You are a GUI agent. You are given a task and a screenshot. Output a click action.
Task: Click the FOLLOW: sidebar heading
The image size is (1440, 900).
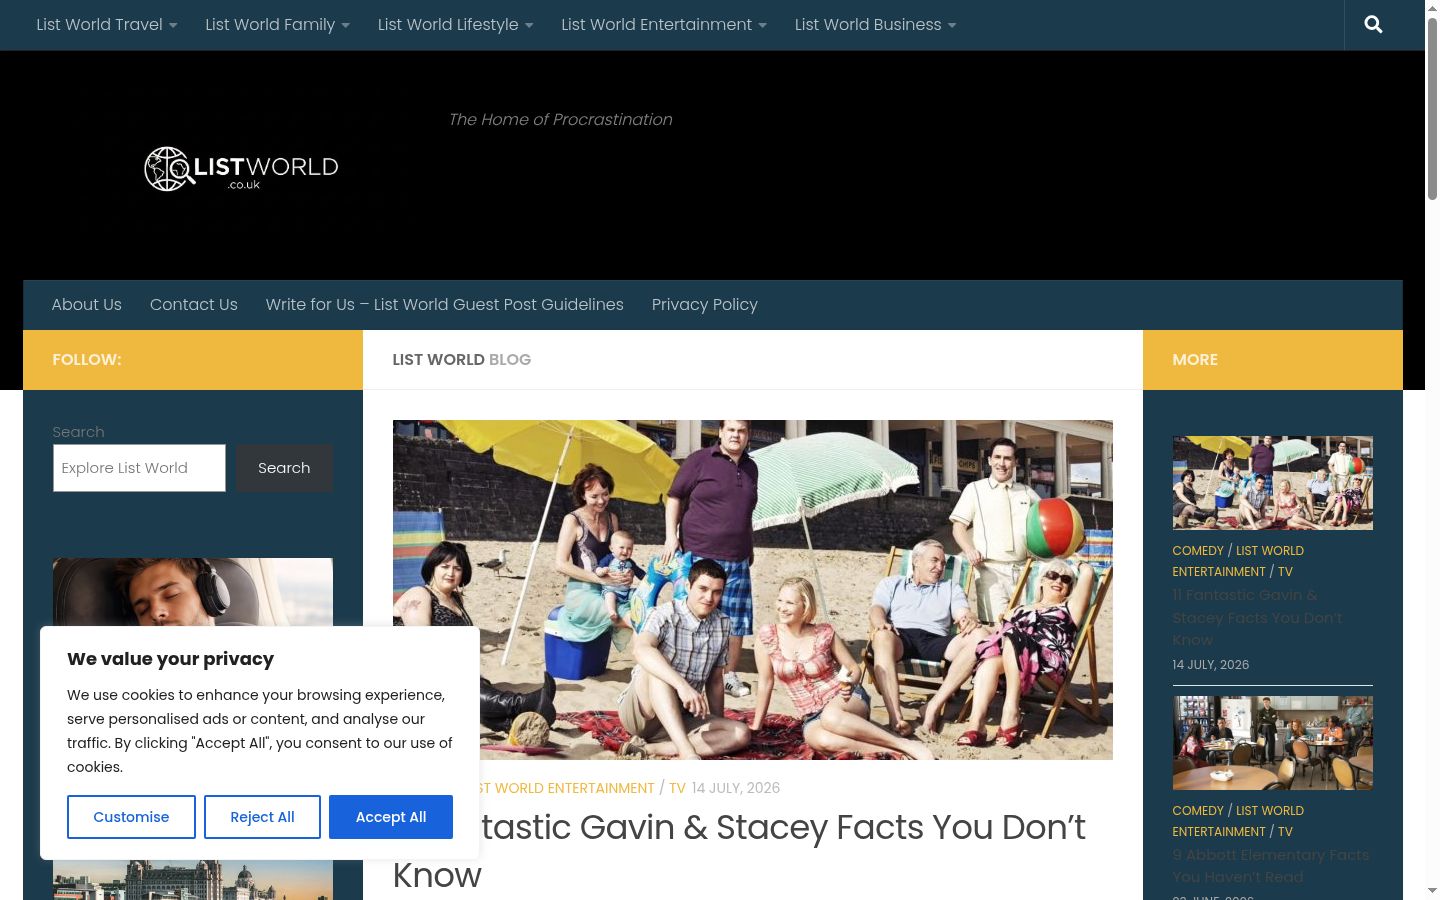pos(87,360)
